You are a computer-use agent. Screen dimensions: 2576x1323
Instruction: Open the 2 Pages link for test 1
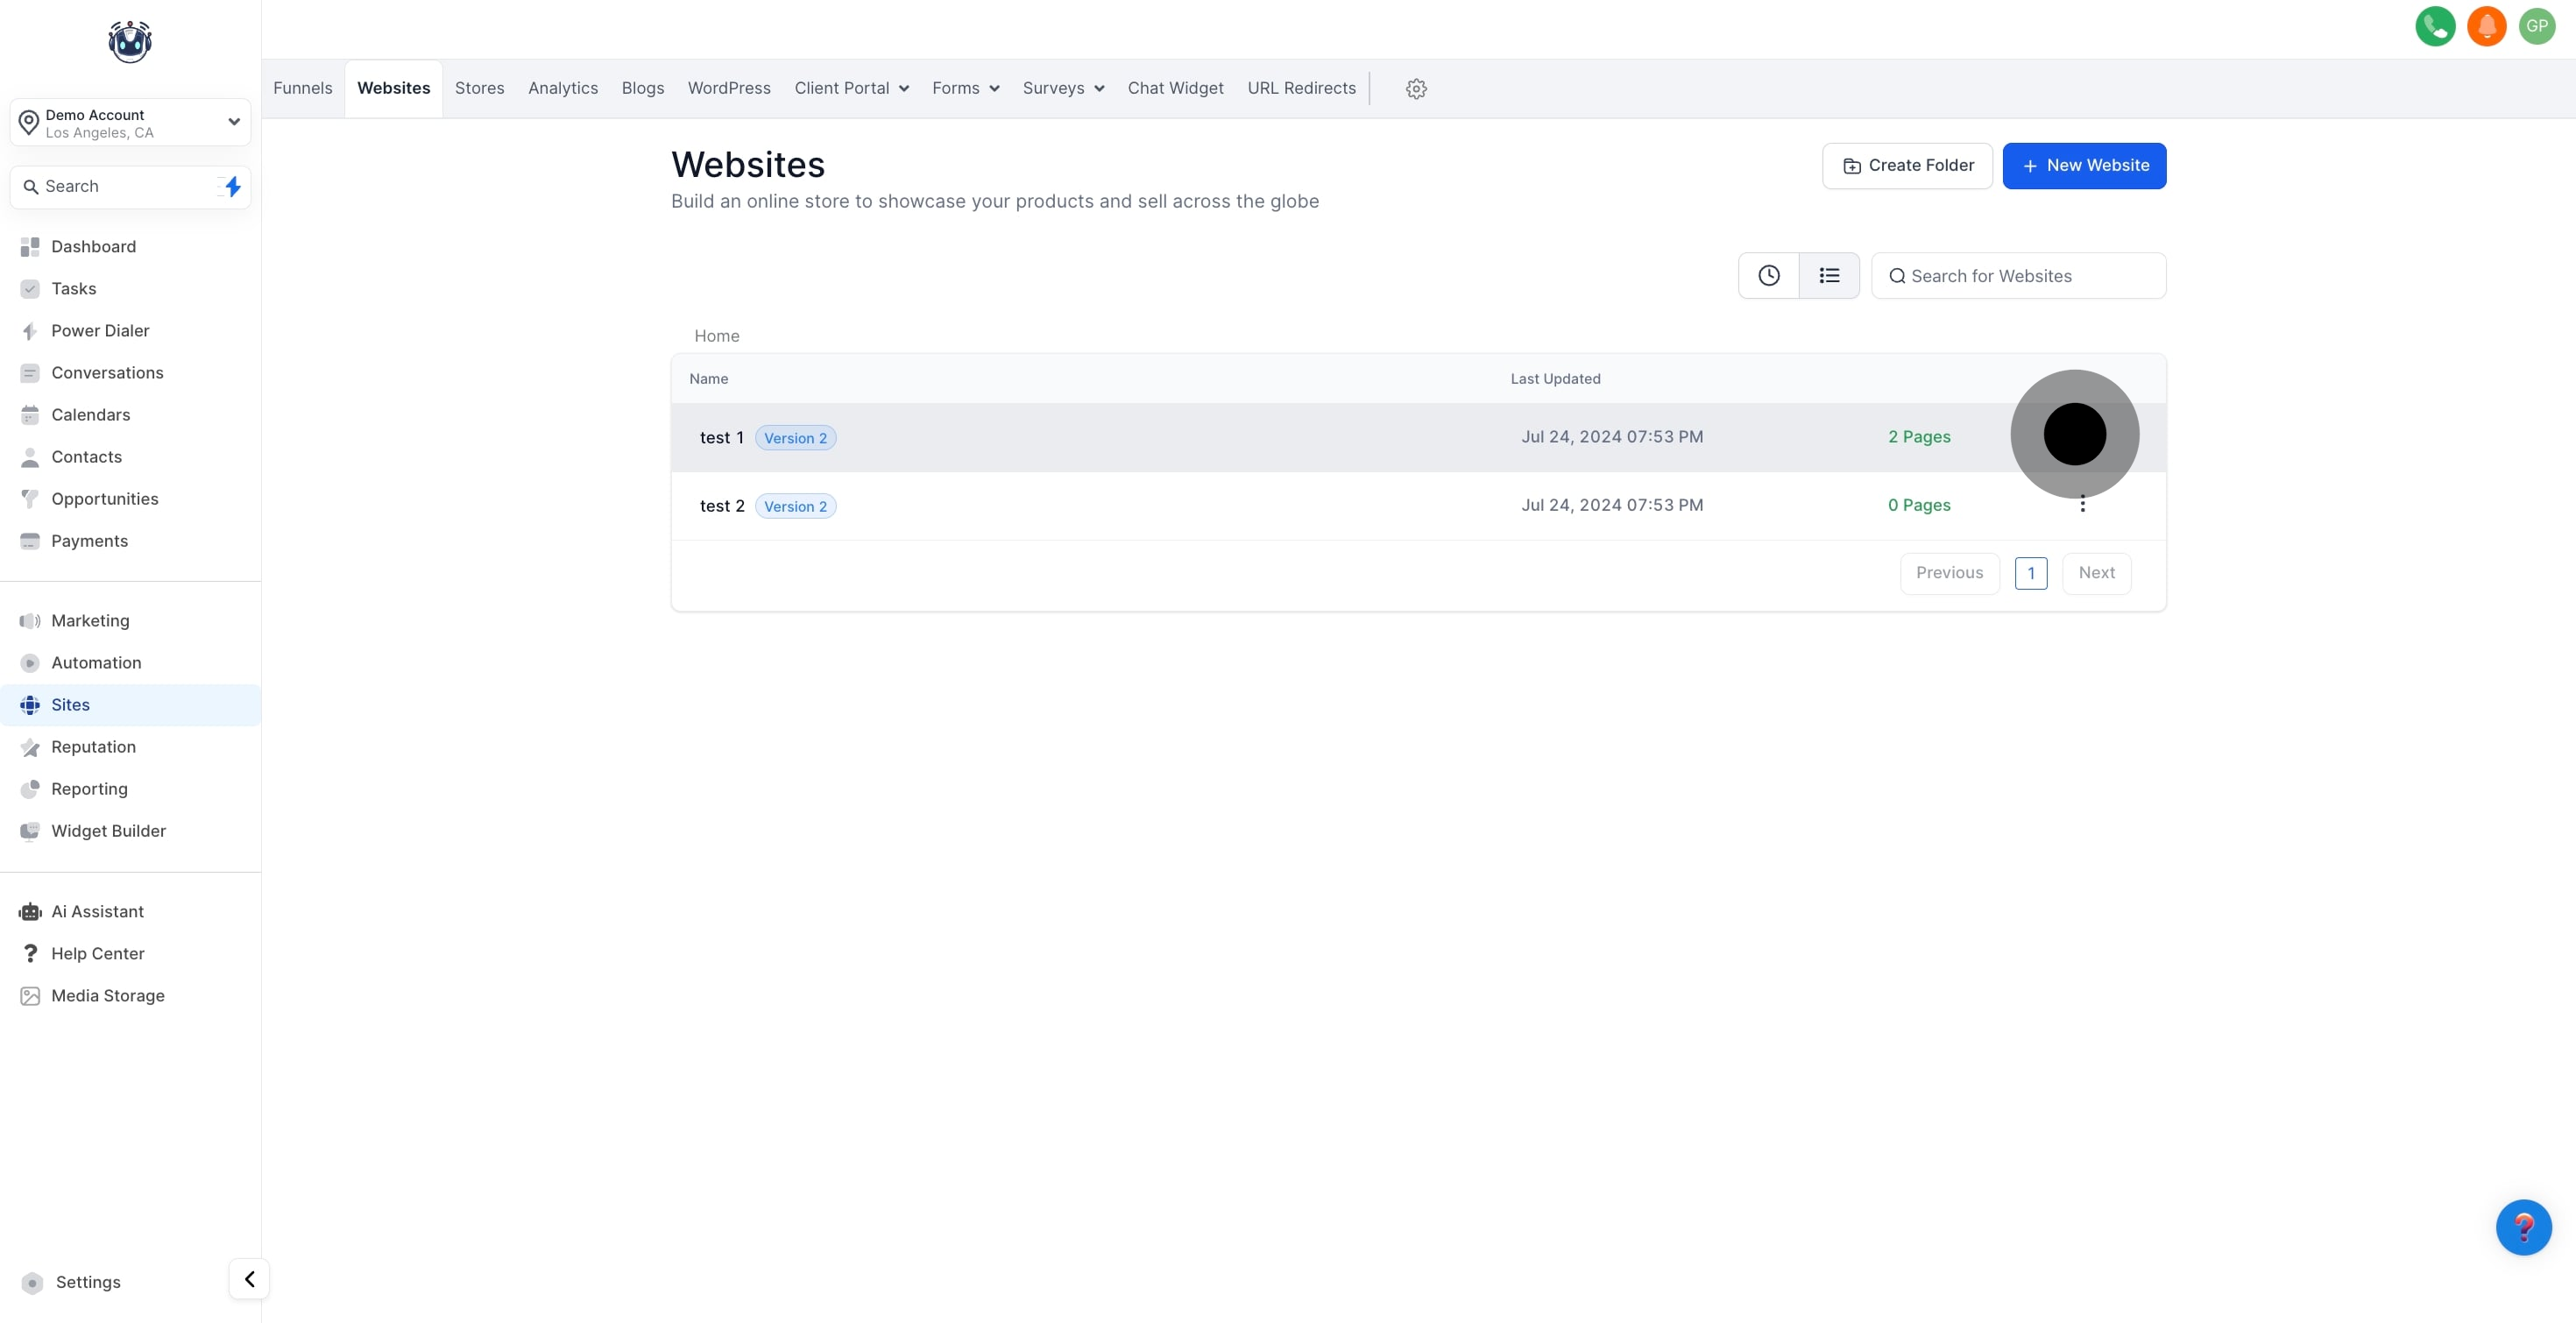pyautogui.click(x=1918, y=437)
